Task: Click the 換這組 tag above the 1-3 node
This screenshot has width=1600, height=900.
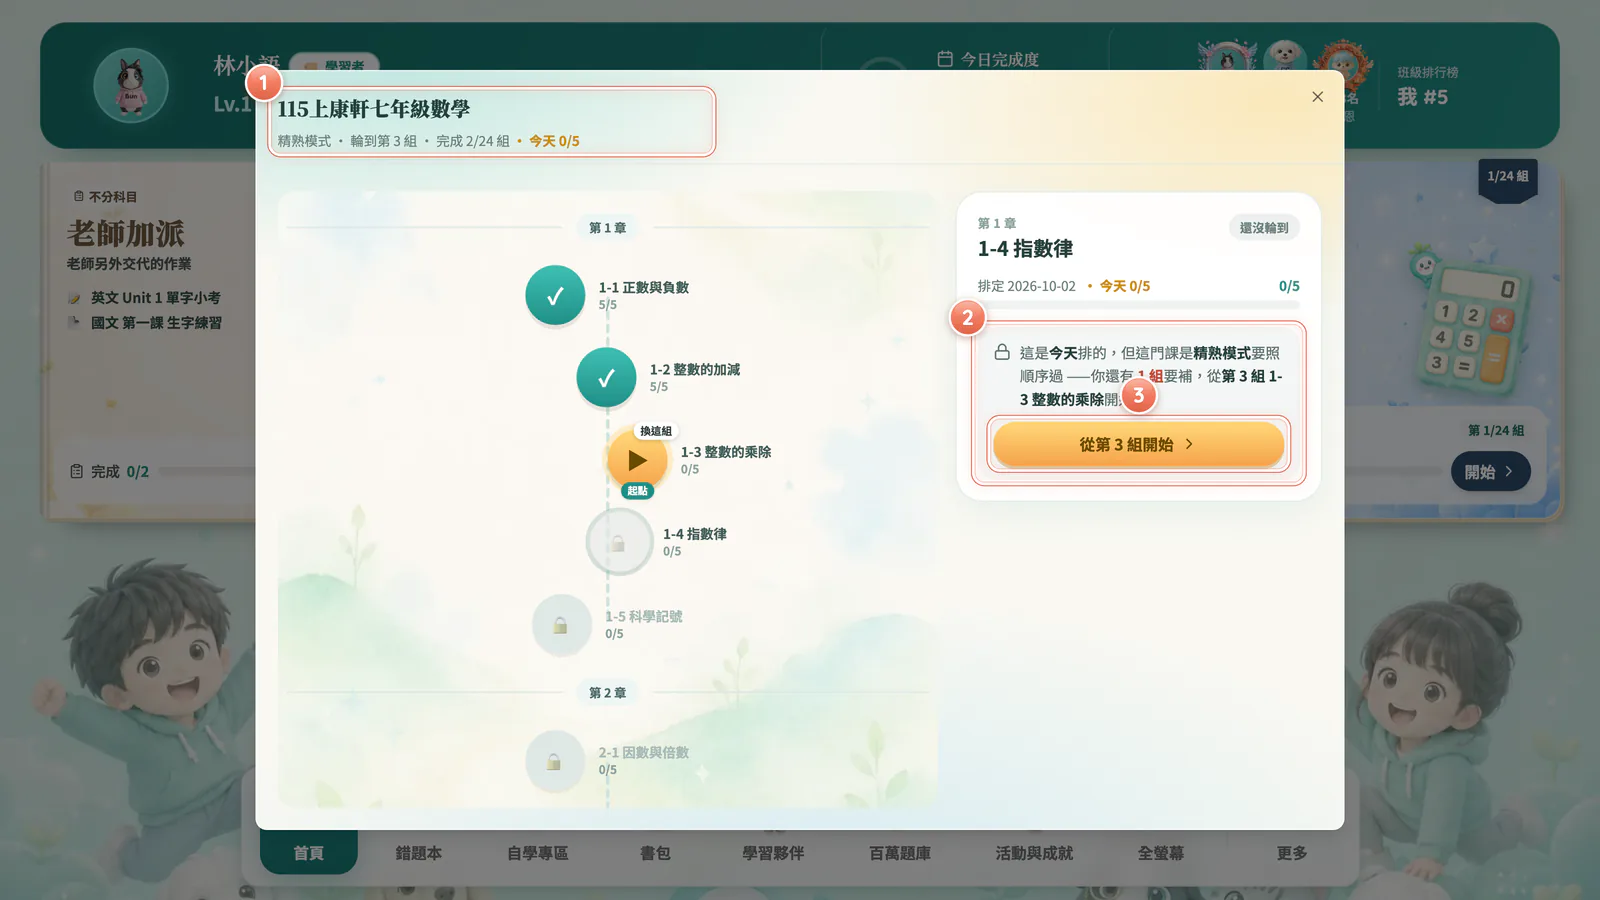Action: click(x=656, y=431)
